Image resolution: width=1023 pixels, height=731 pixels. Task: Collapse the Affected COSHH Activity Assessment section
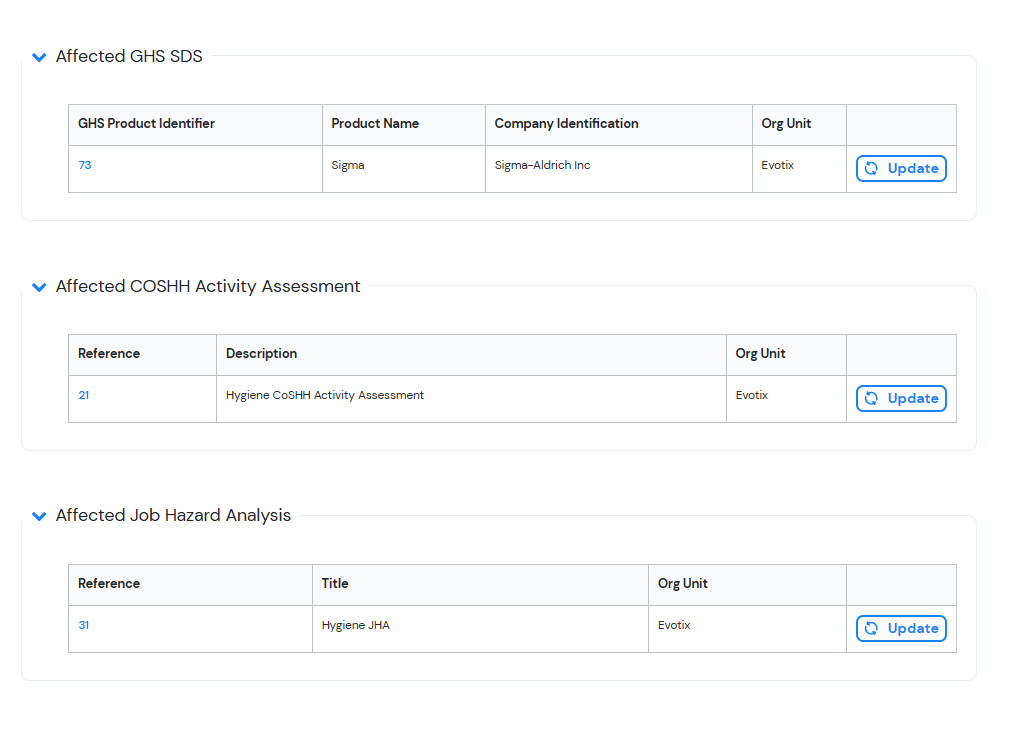[x=39, y=287]
